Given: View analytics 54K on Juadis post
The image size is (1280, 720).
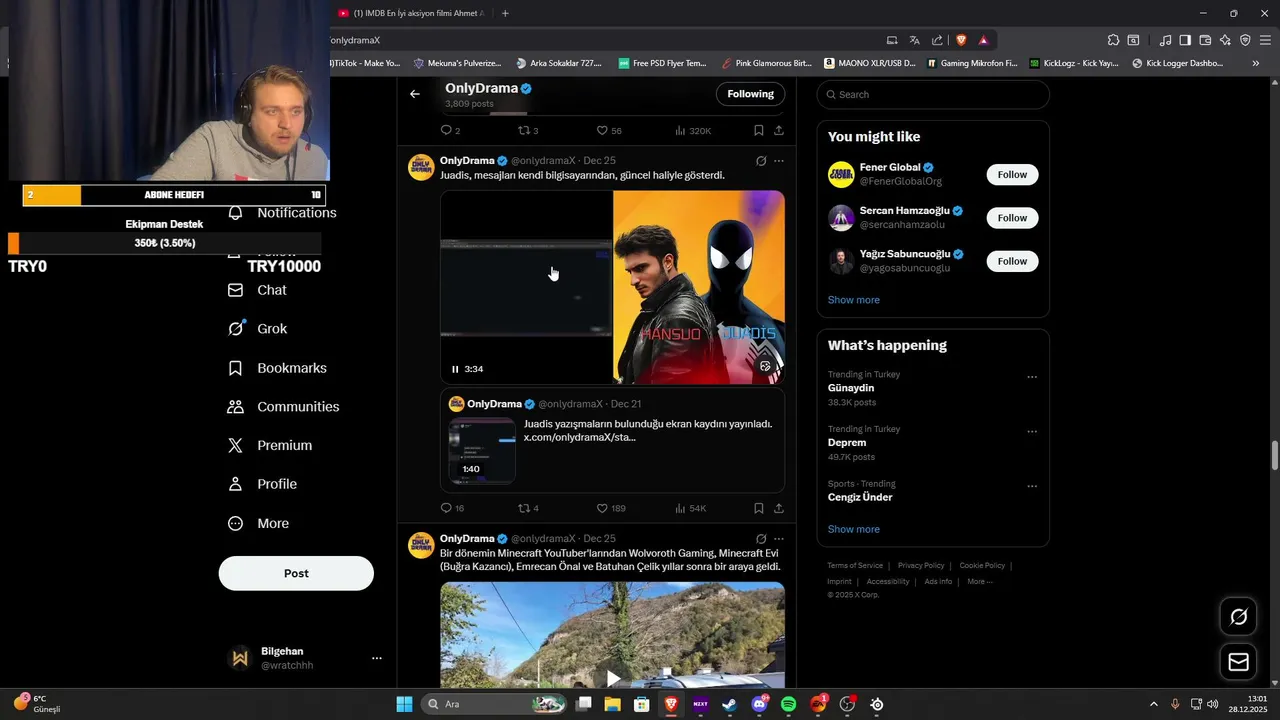Looking at the screenshot, I should point(691,508).
